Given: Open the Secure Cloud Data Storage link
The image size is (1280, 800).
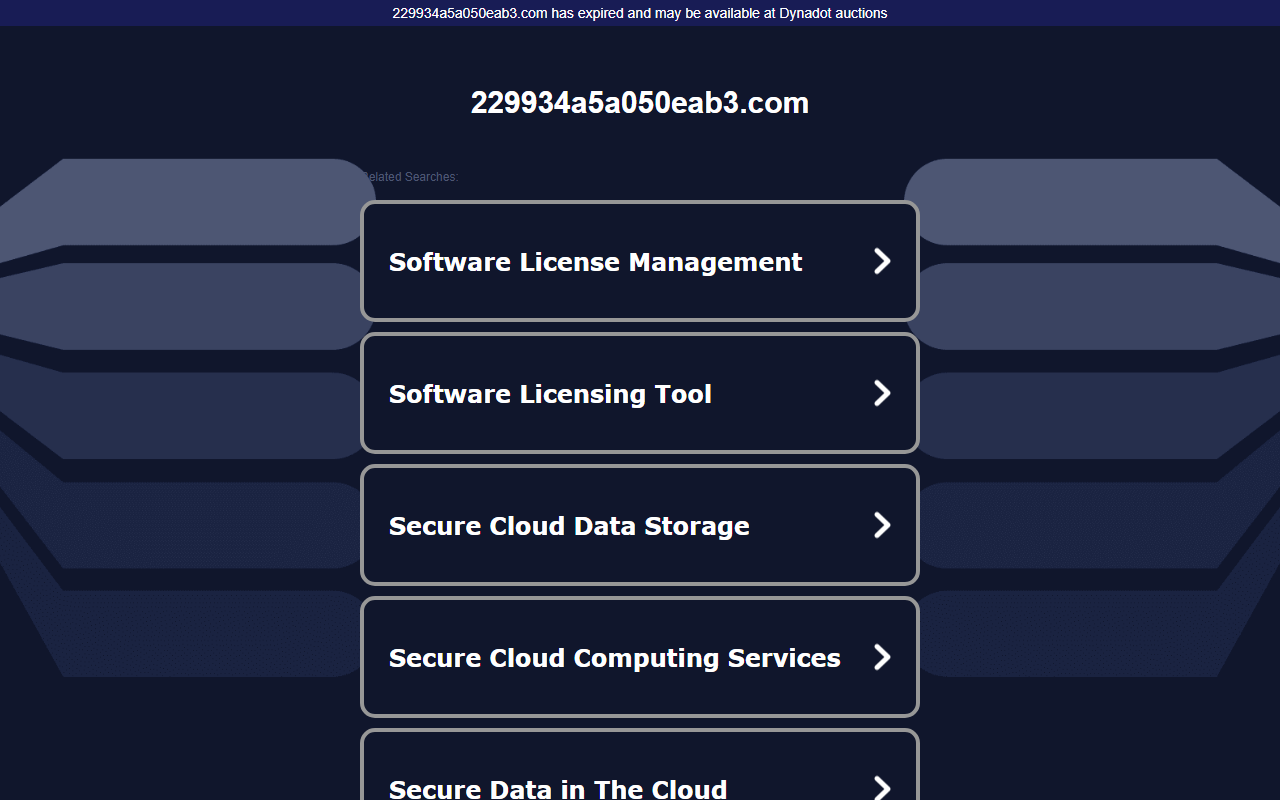Looking at the screenshot, I should (640, 525).
